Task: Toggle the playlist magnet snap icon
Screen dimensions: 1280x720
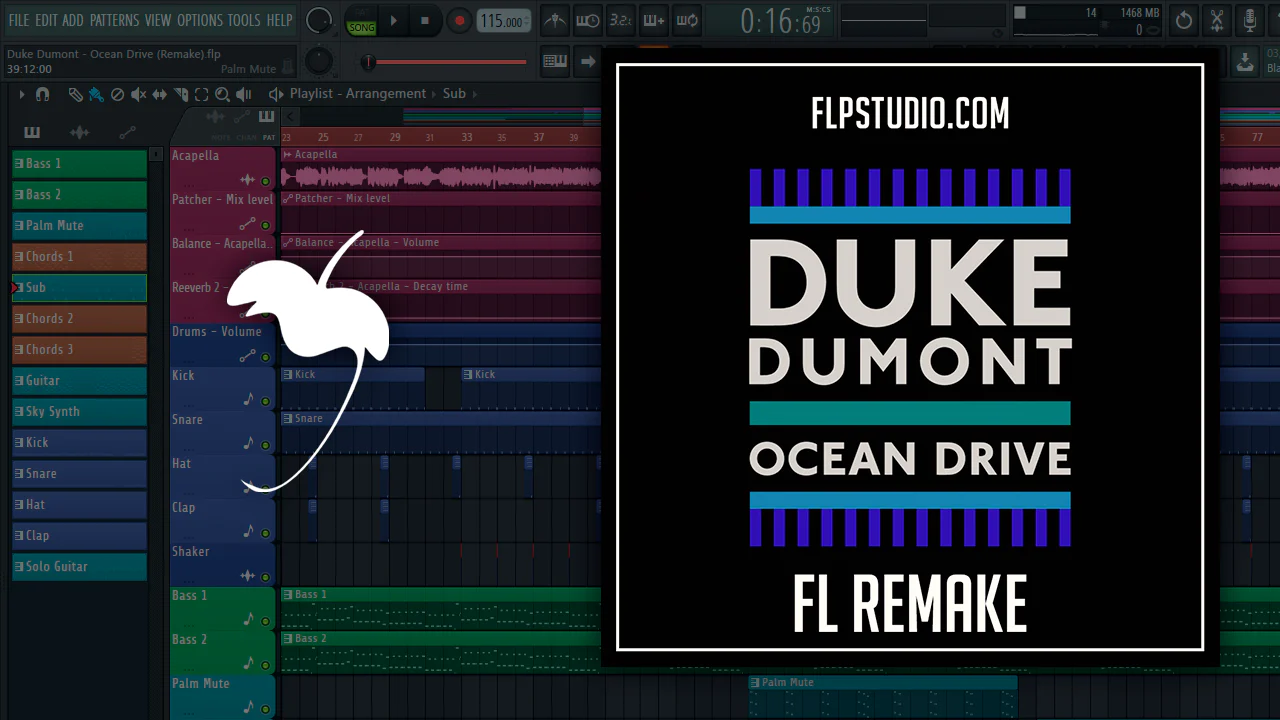Action: (42, 94)
